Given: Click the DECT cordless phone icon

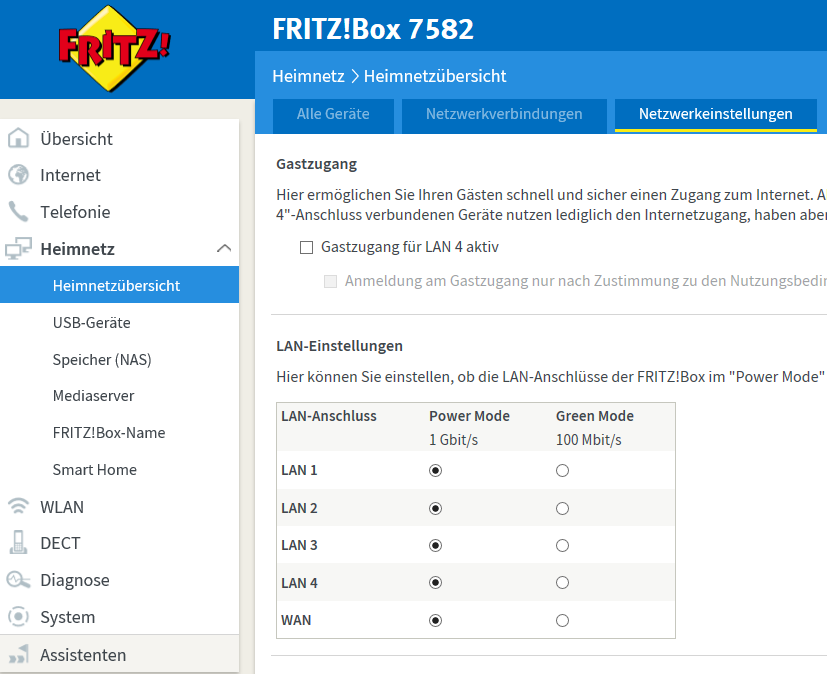Looking at the screenshot, I should [x=18, y=543].
